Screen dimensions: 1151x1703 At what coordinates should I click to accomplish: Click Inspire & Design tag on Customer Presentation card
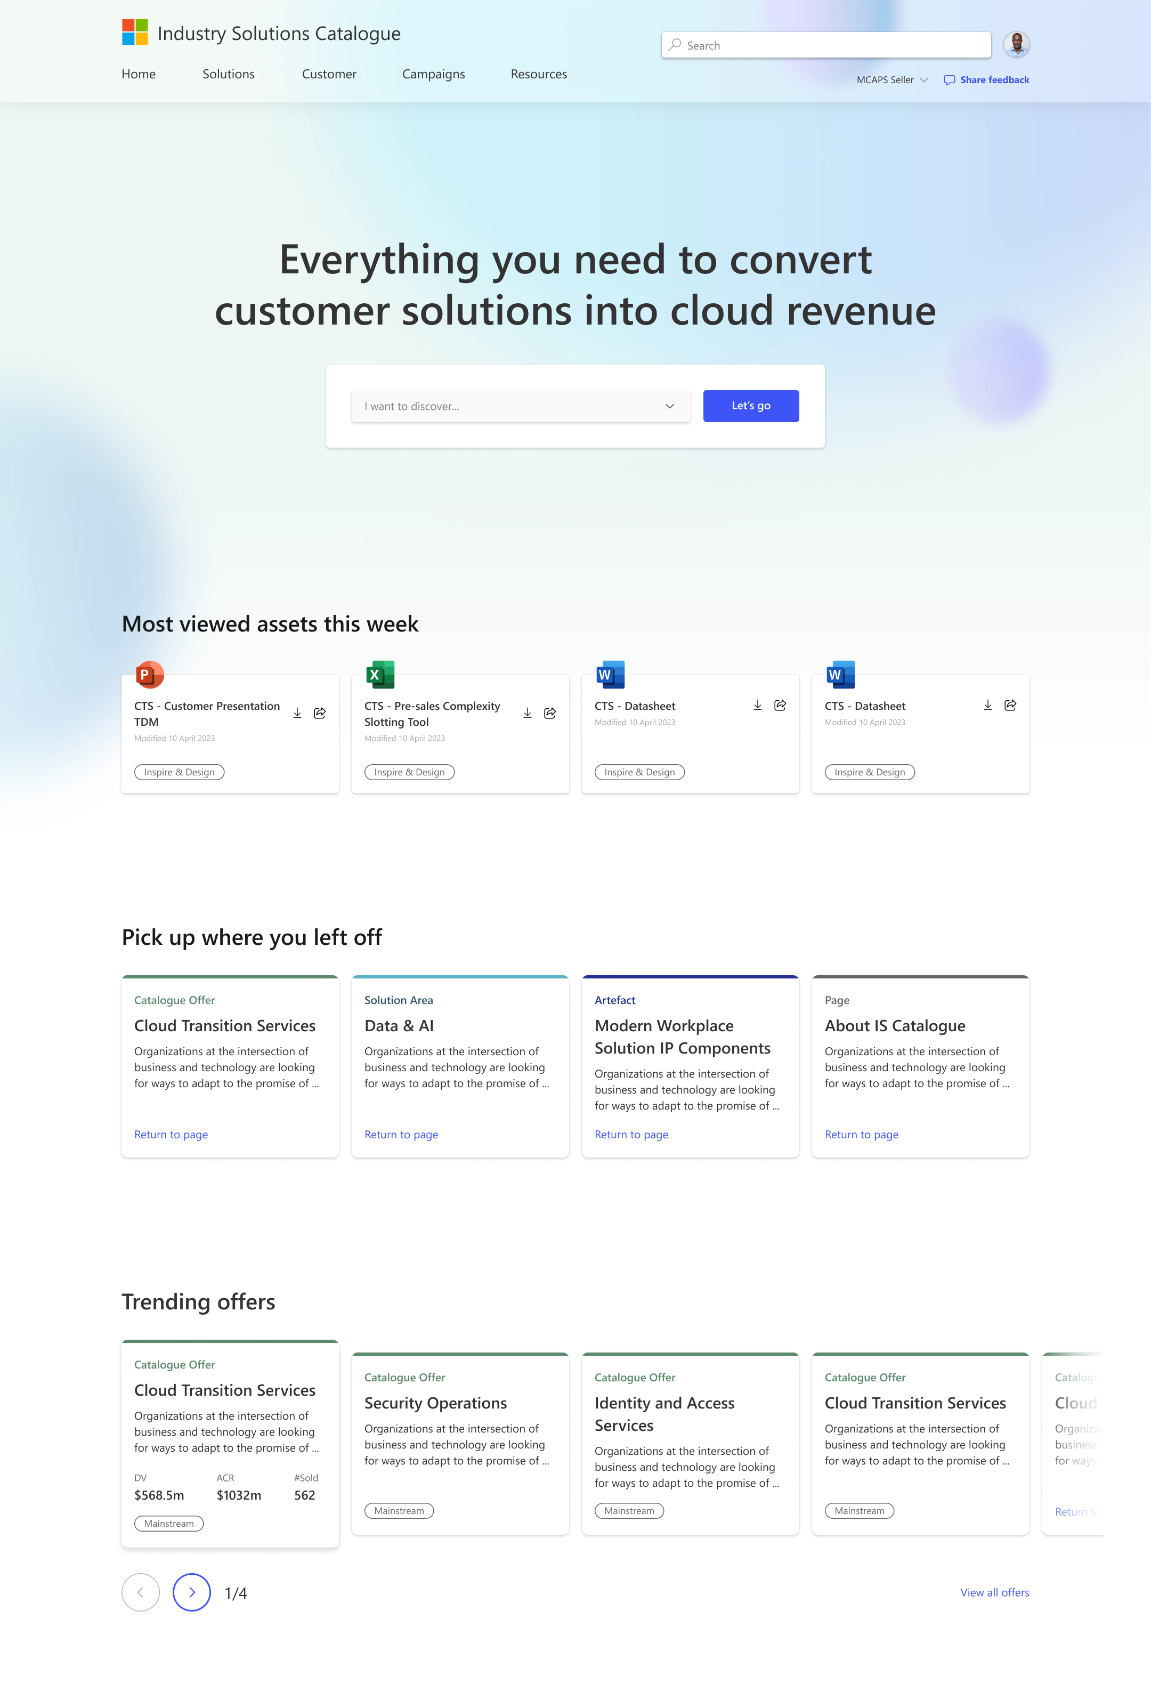[179, 772]
